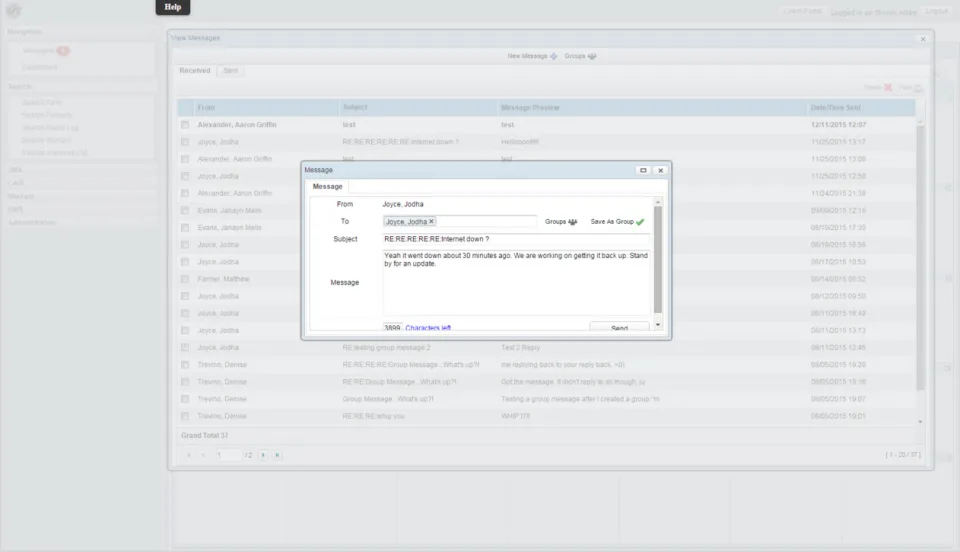The height and width of the screenshot is (552, 960).
Task: Go to next page of messages
Action: [x=263, y=455]
